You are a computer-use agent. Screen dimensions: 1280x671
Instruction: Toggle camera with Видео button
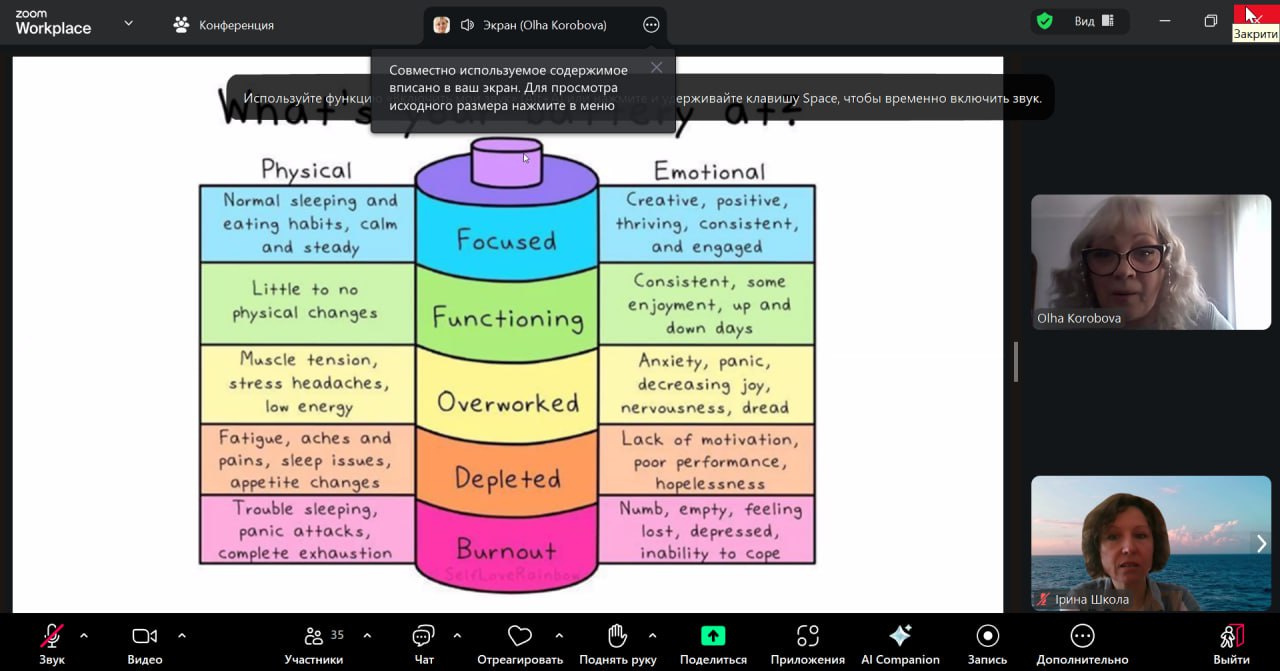tap(145, 637)
